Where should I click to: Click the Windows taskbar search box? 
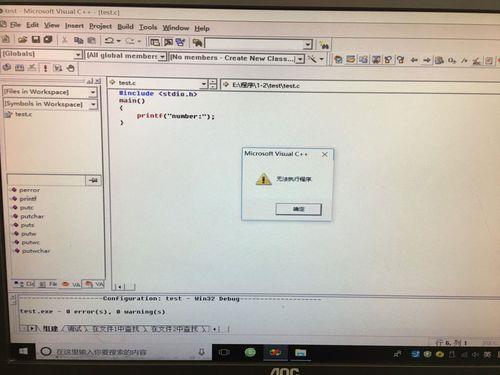pyautogui.click(x=123, y=352)
